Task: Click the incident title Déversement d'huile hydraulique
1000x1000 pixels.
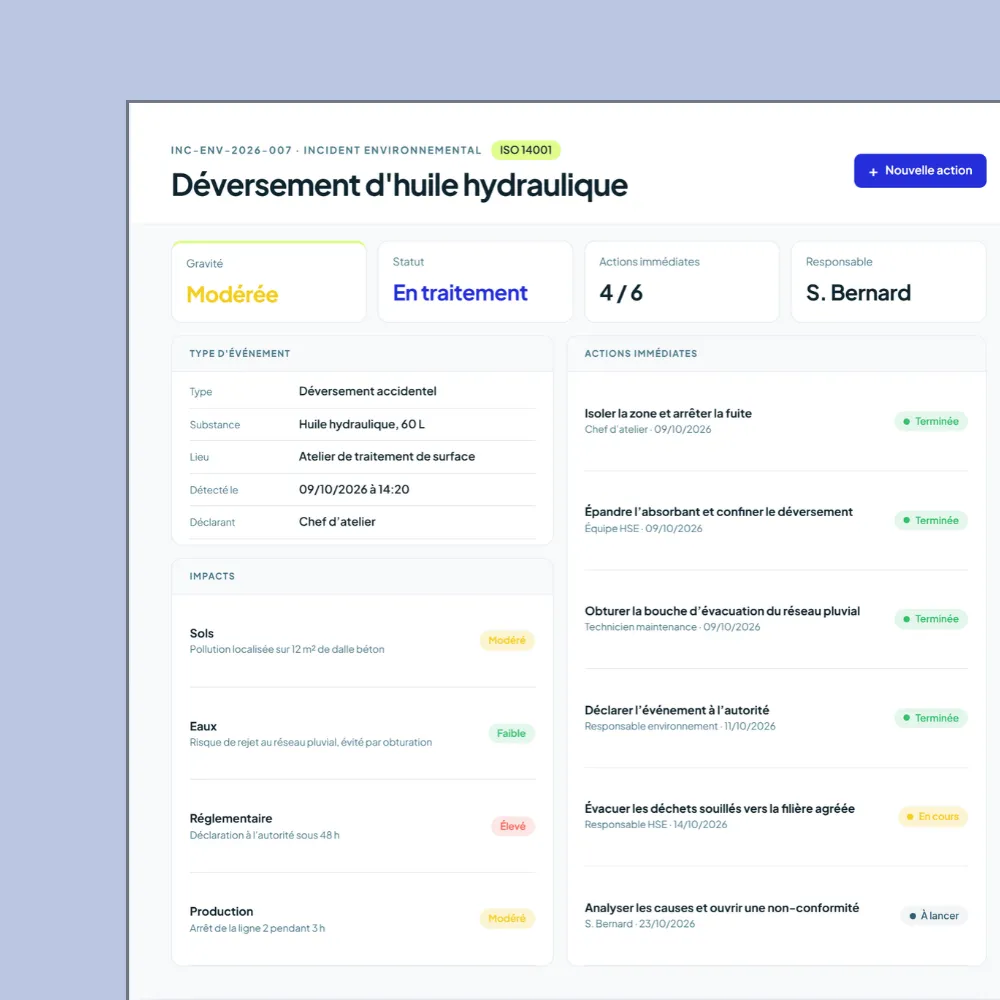Action: pos(399,186)
